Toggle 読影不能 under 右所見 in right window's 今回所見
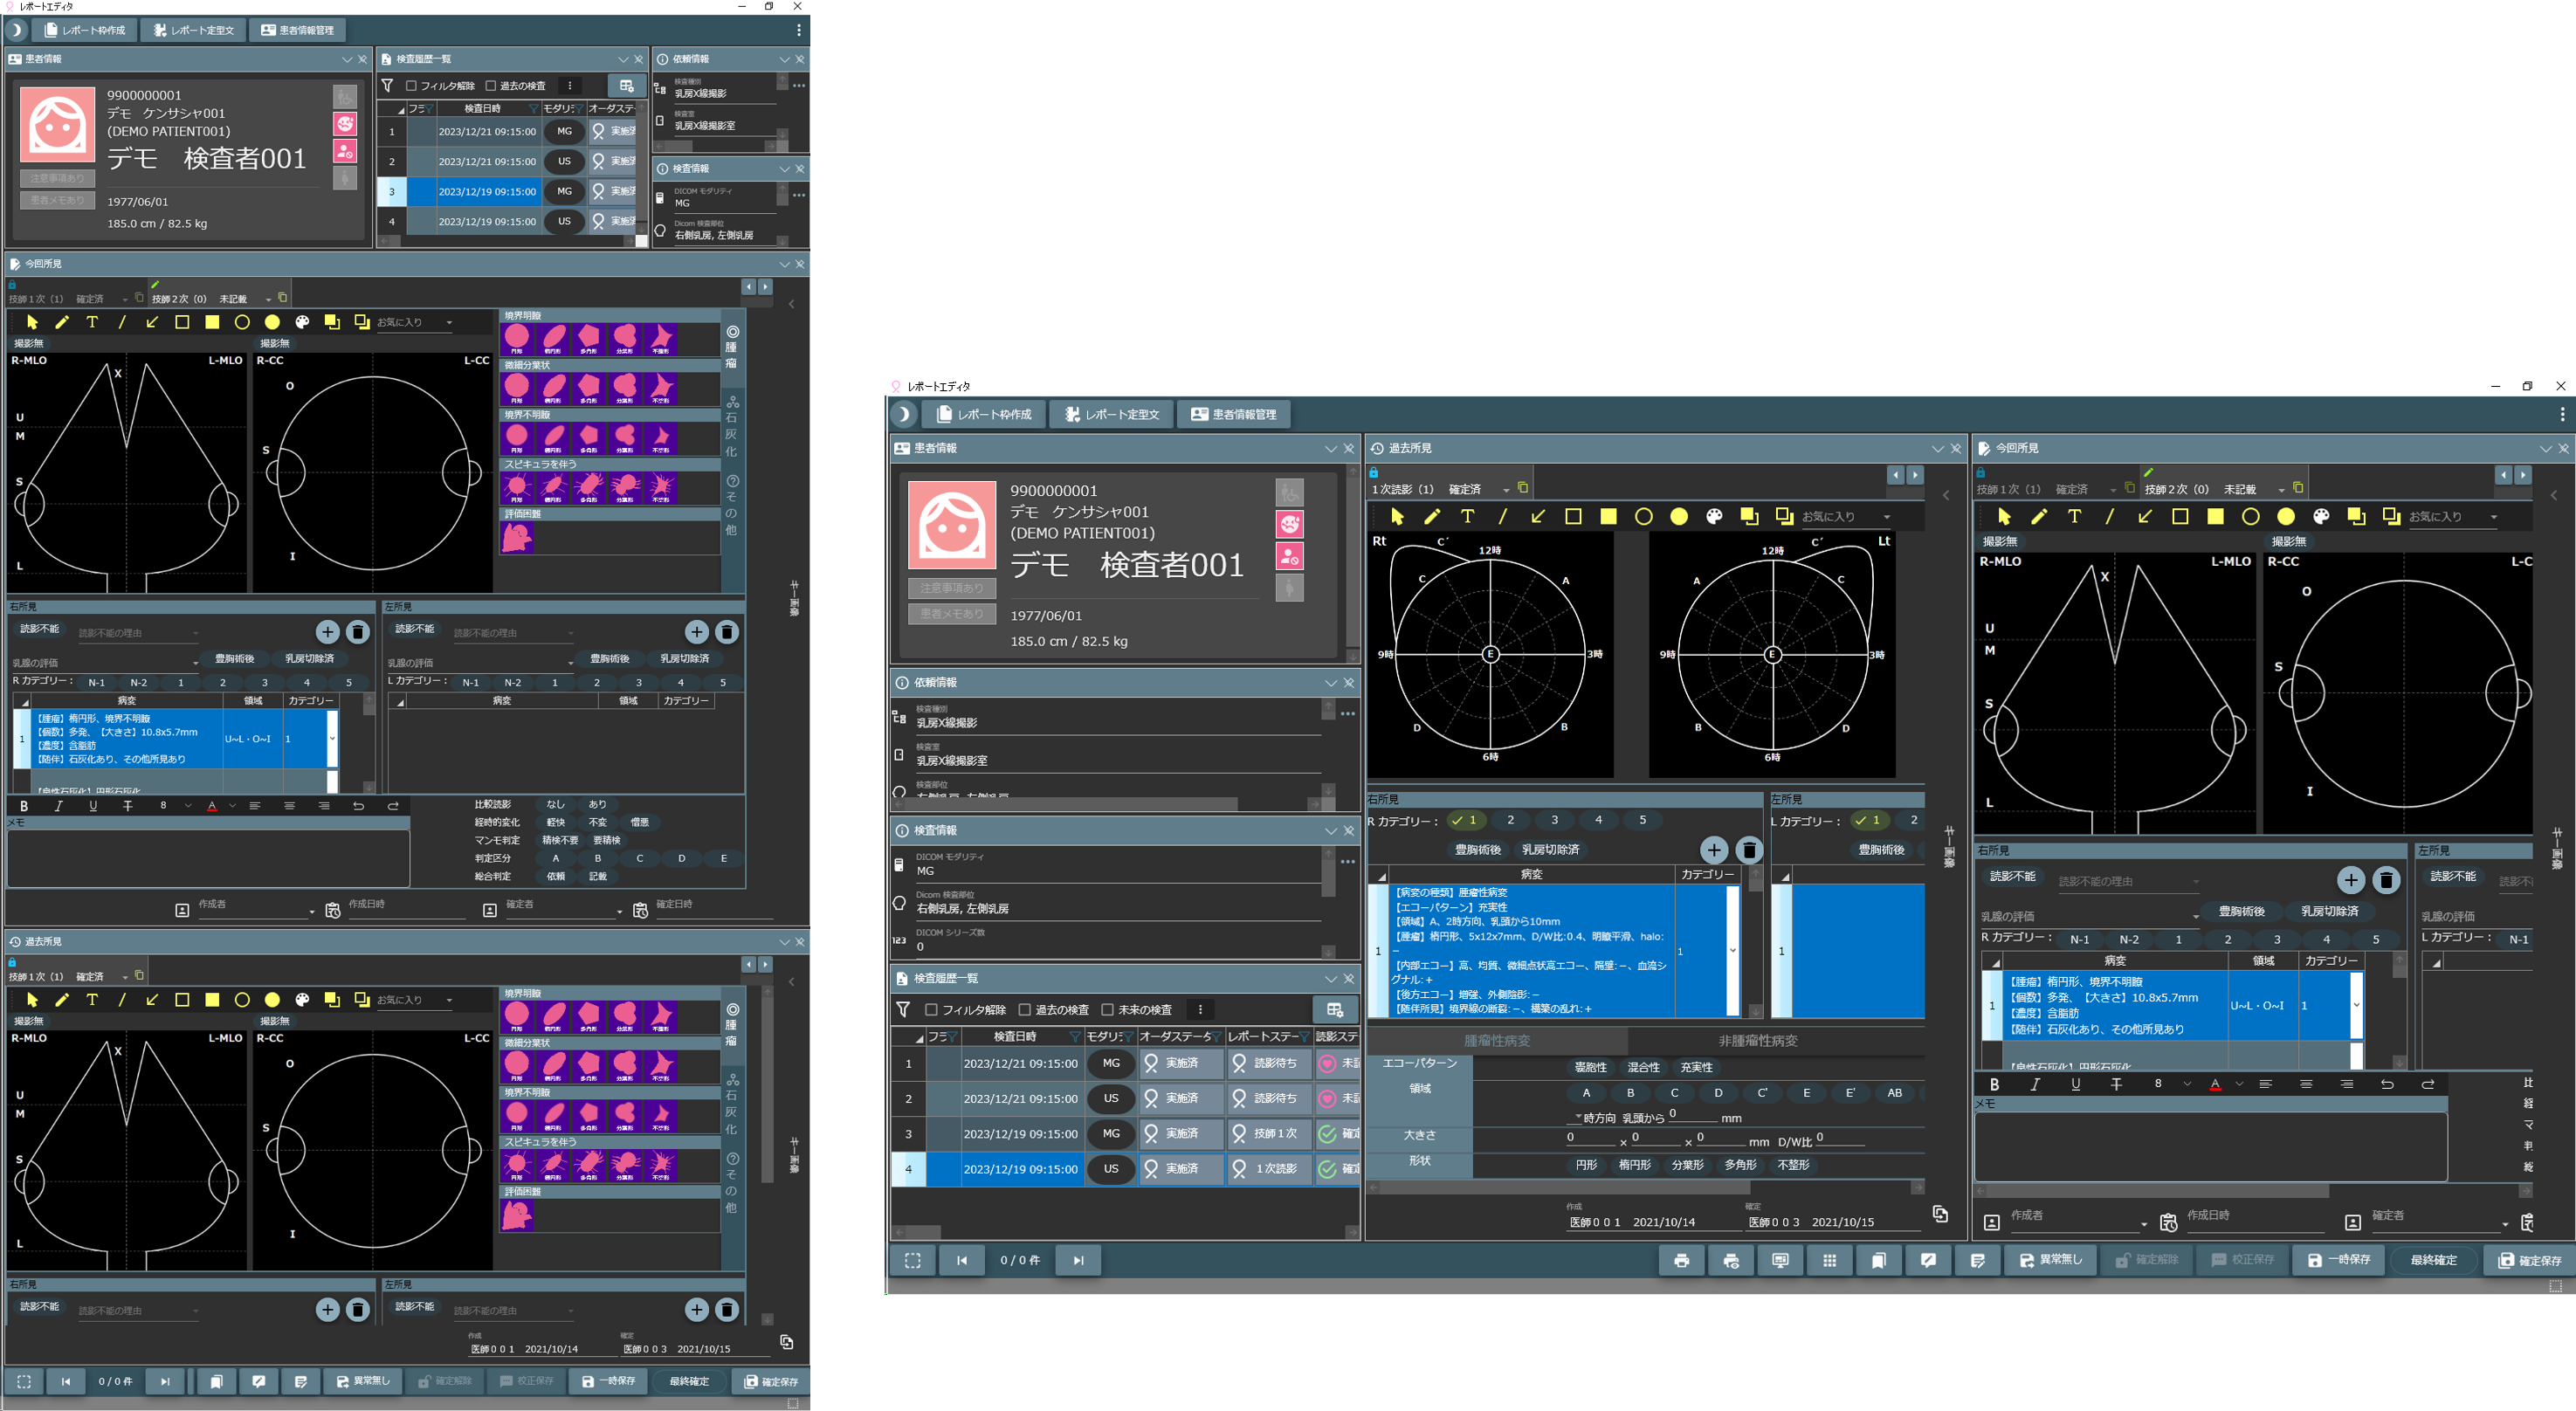The height and width of the screenshot is (1411, 2576). pos(2013,876)
